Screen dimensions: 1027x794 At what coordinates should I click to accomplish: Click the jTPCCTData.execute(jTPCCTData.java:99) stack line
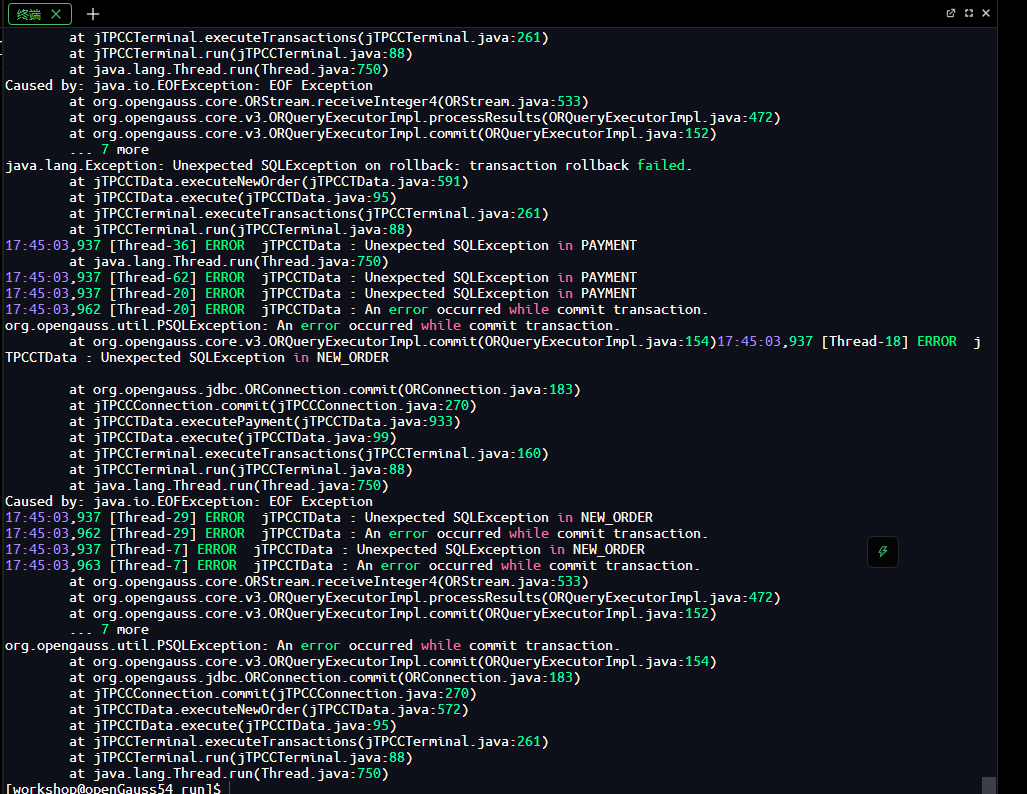[233, 438]
